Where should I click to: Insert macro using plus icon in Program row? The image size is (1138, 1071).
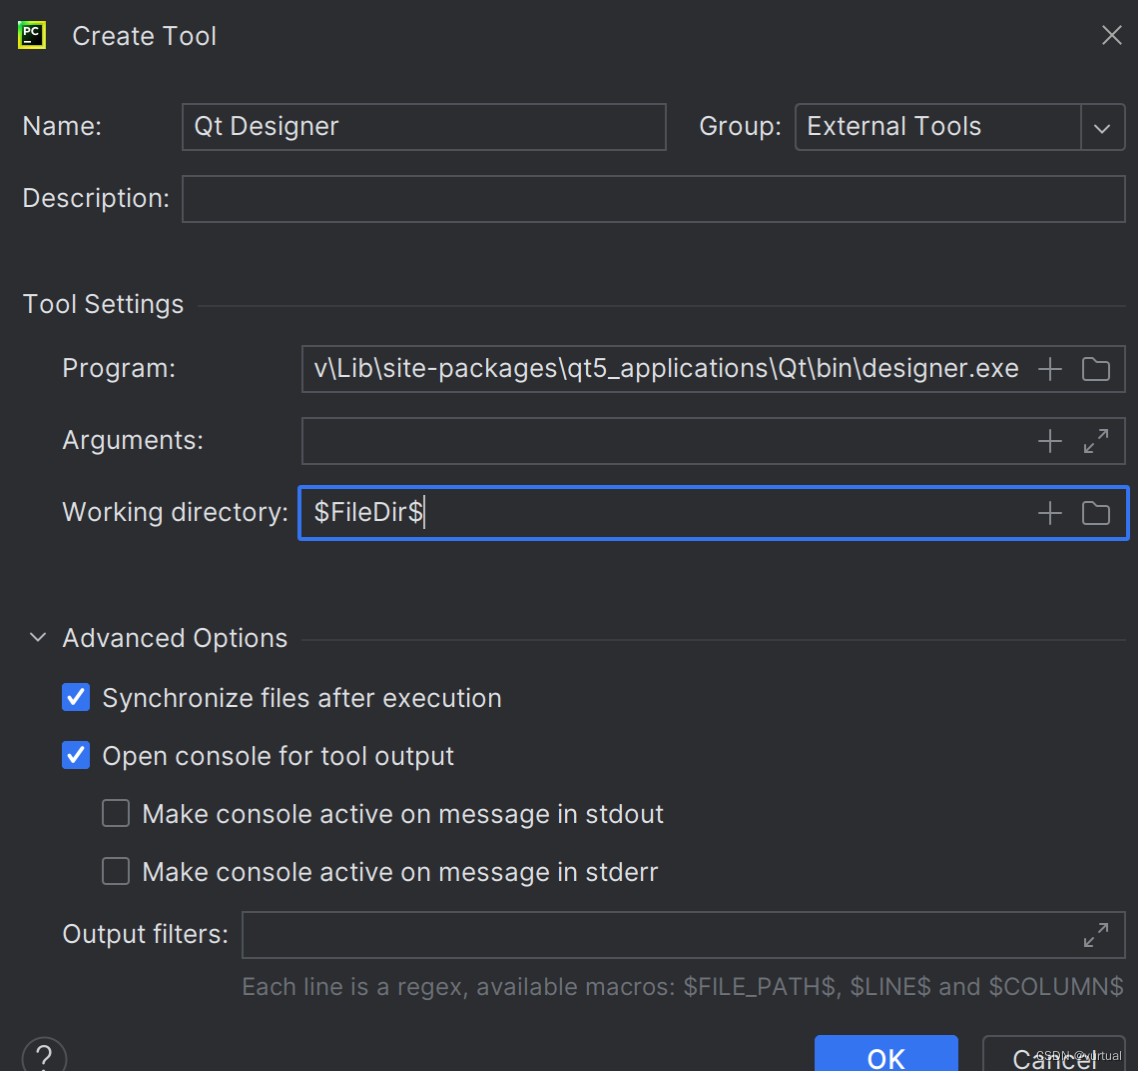click(1049, 369)
